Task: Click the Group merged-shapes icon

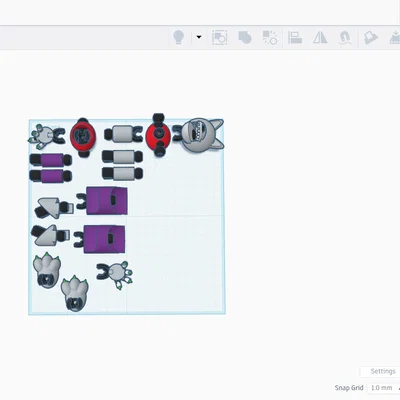Action: pyautogui.click(x=244, y=37)
